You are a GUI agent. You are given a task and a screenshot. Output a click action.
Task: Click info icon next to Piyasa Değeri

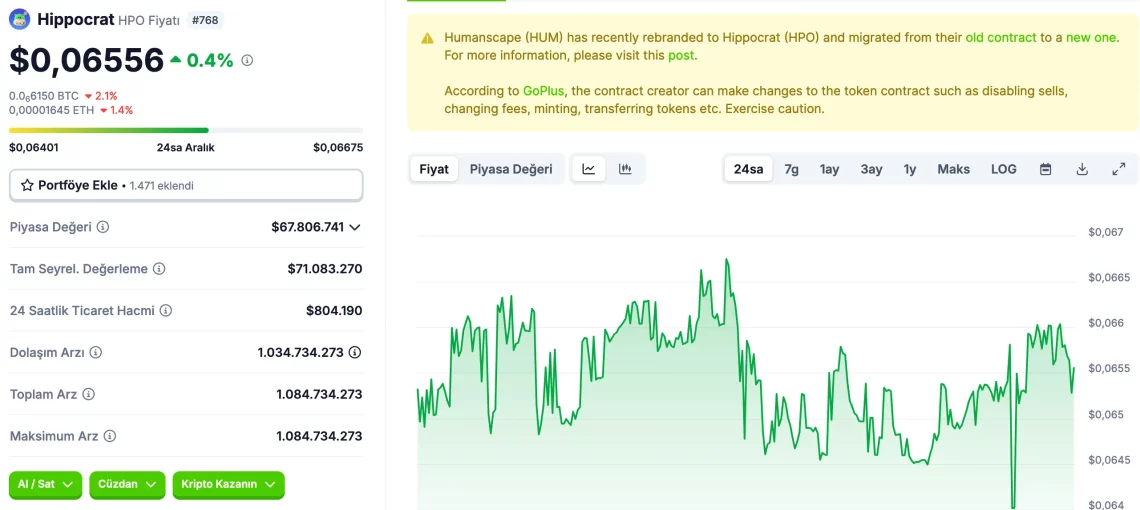coord(103,227)
